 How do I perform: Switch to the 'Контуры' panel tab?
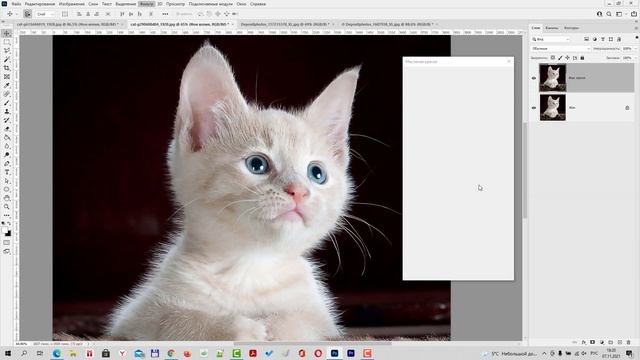point(571,28)
